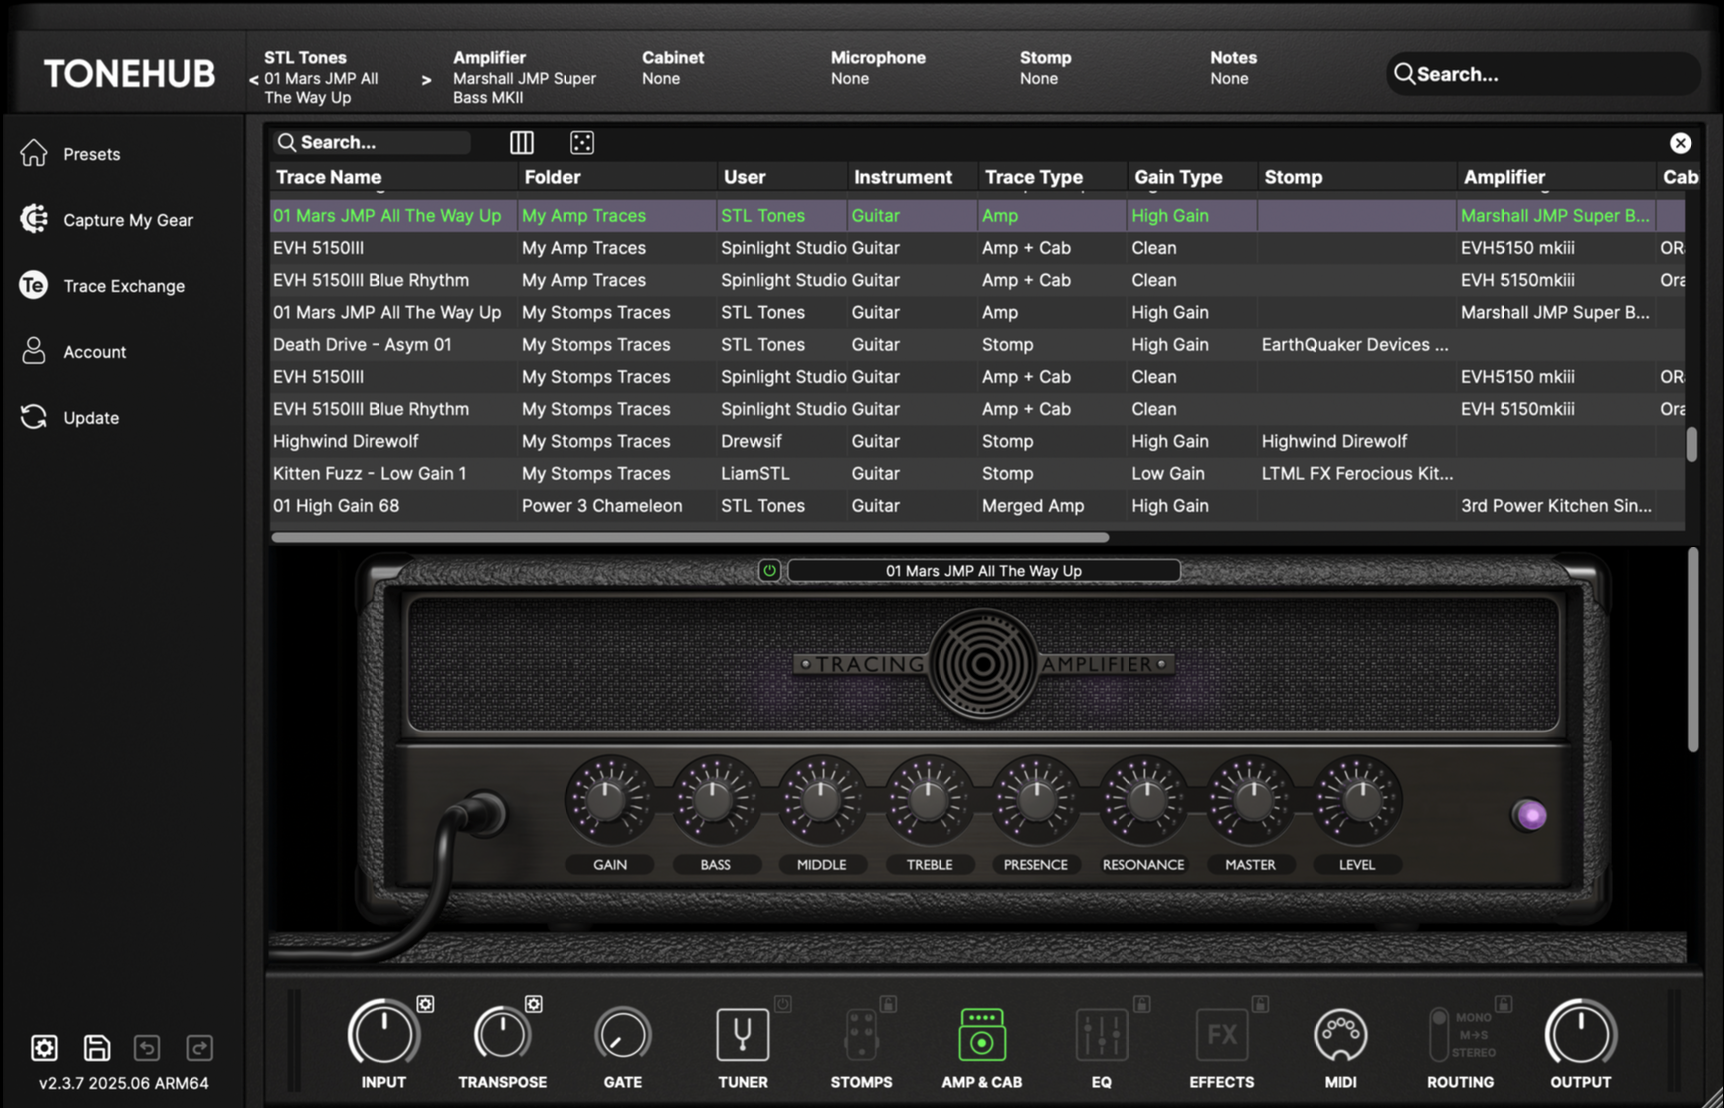This screenshot has height=1108, width=1724.
Task: Select the 01 High Gain 68 trace
Action: [977, 506]
